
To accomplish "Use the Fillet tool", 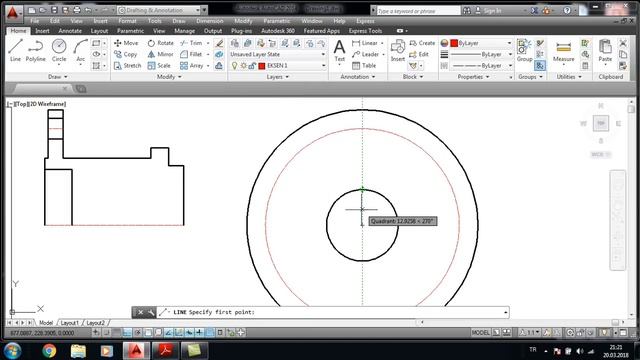I will [x=191, y=54].
